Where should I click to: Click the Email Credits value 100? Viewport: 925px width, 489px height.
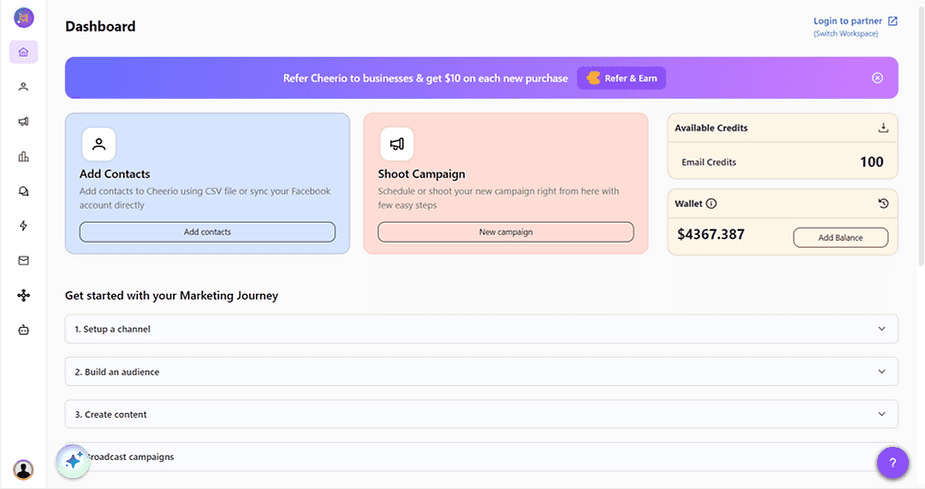coord(871,162)
